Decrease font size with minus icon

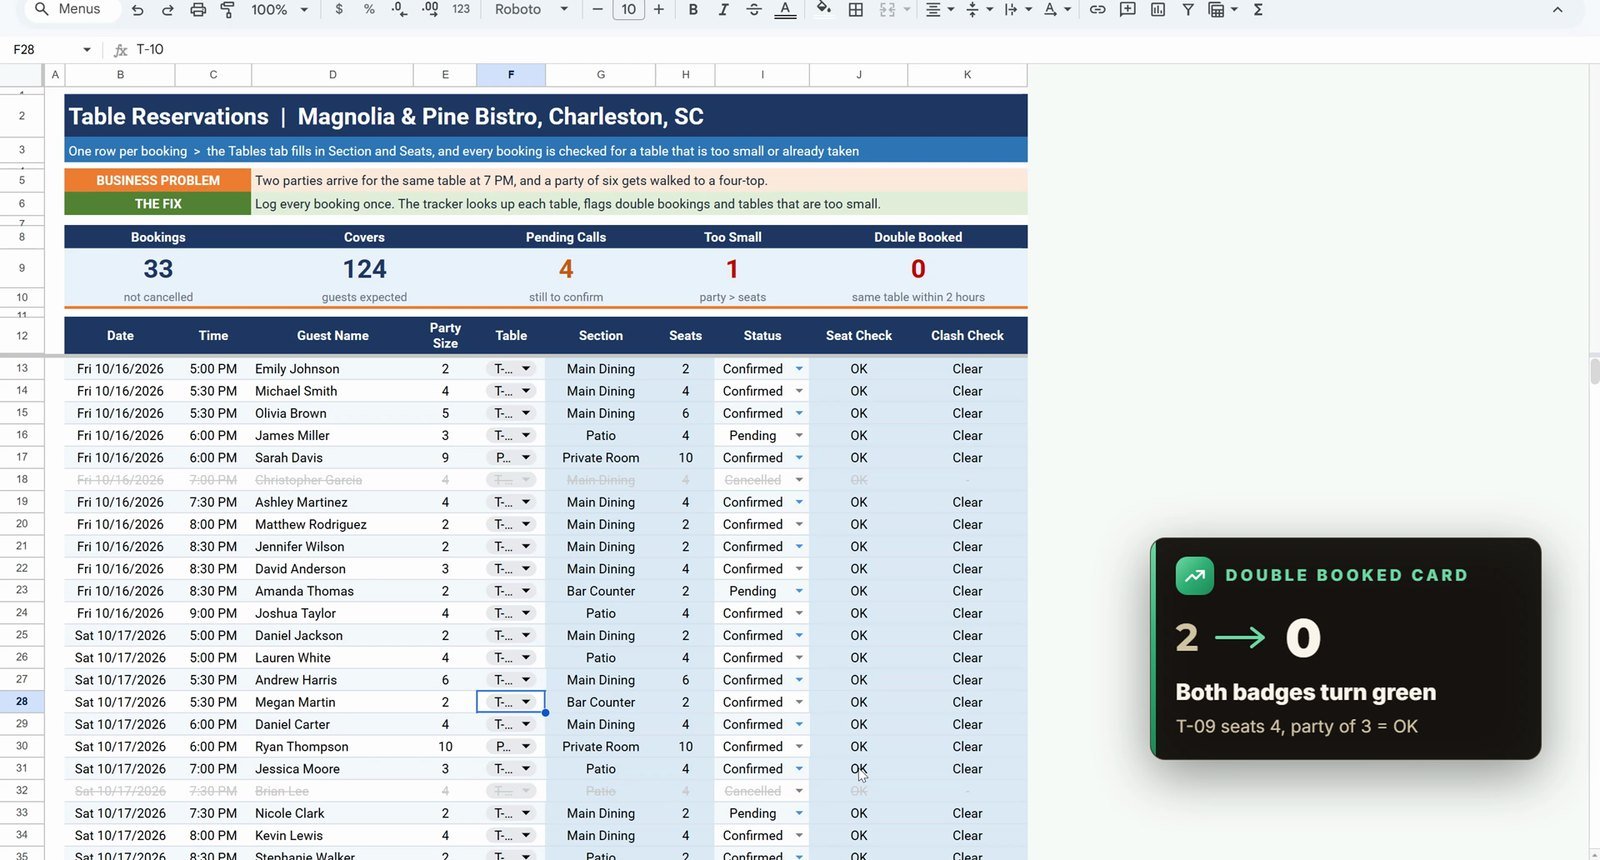598,9
